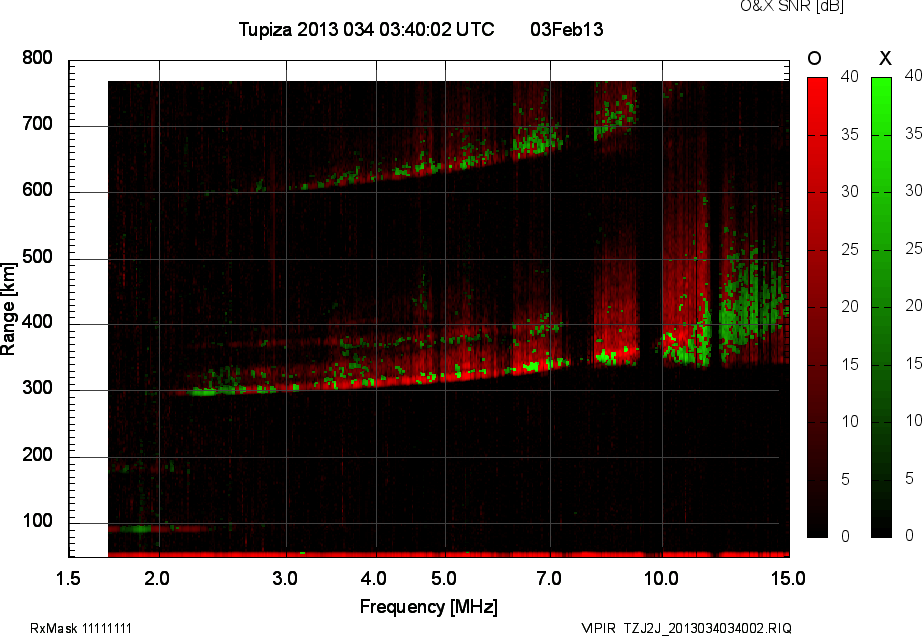
Task: Click the 40 dB label on O colorbar
Action: (x=850, y=76)
